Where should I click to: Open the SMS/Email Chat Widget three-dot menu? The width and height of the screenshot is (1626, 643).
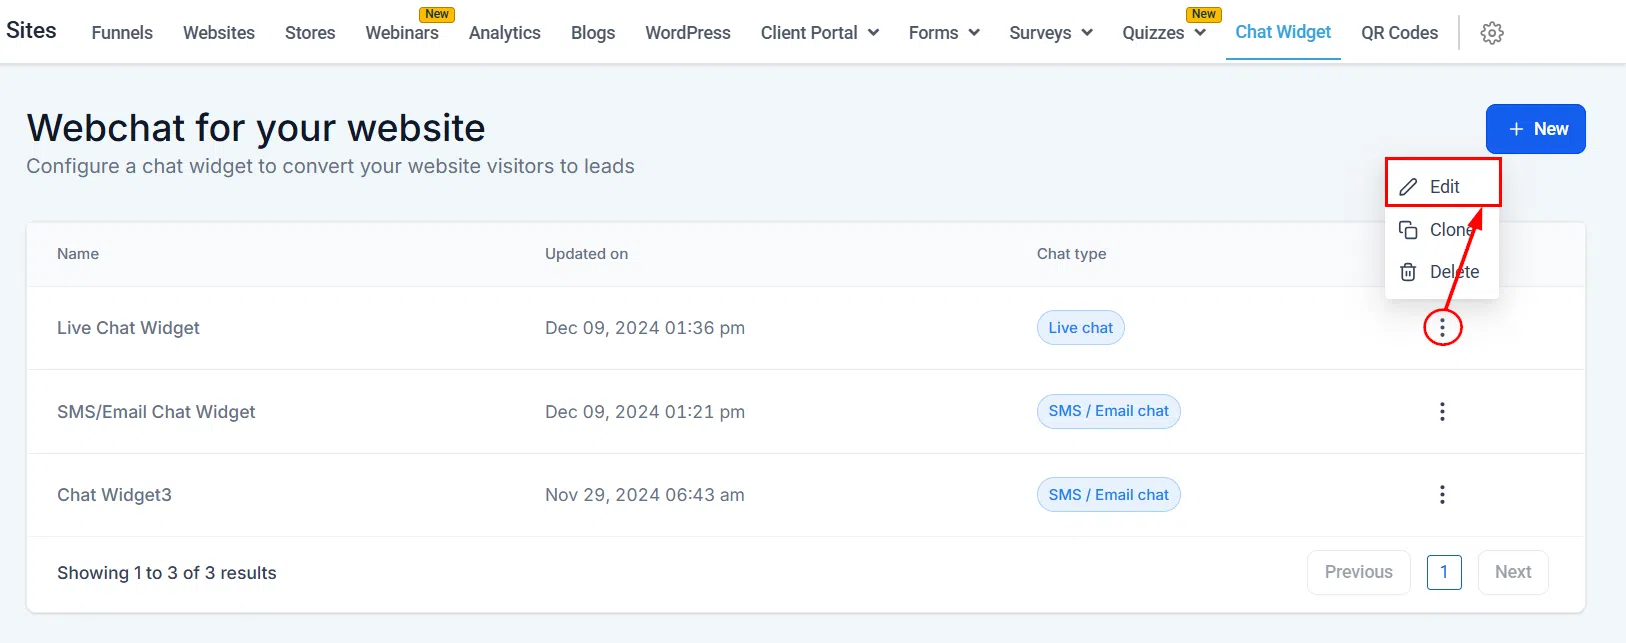(x=1442, y=411)
